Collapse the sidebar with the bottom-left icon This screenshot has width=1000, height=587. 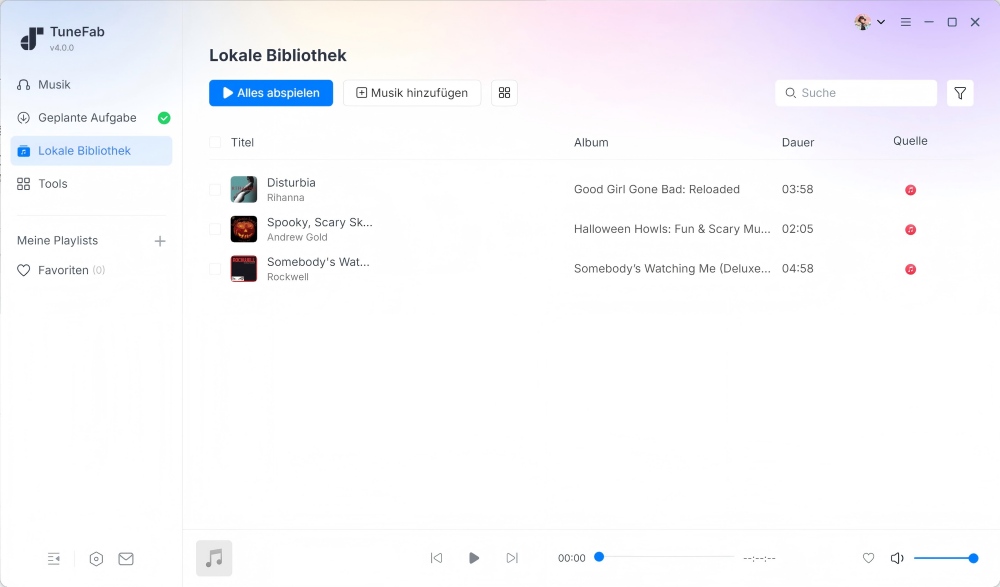click(54, 558)
